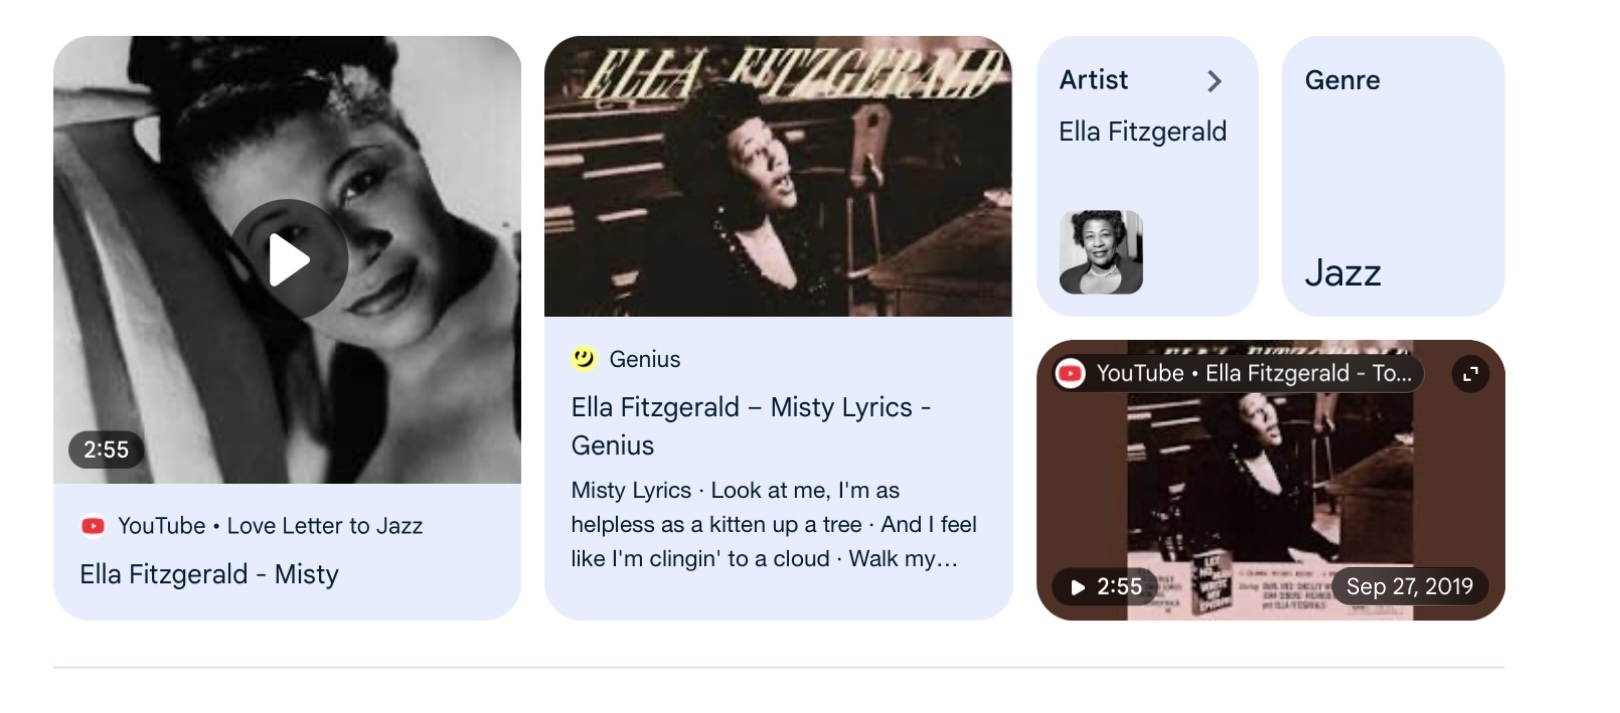Image resolution: width=1620 pixels, height=713 pixels.
Task: Click the "Artist" card heading
Action: (x=1093, y=80)
